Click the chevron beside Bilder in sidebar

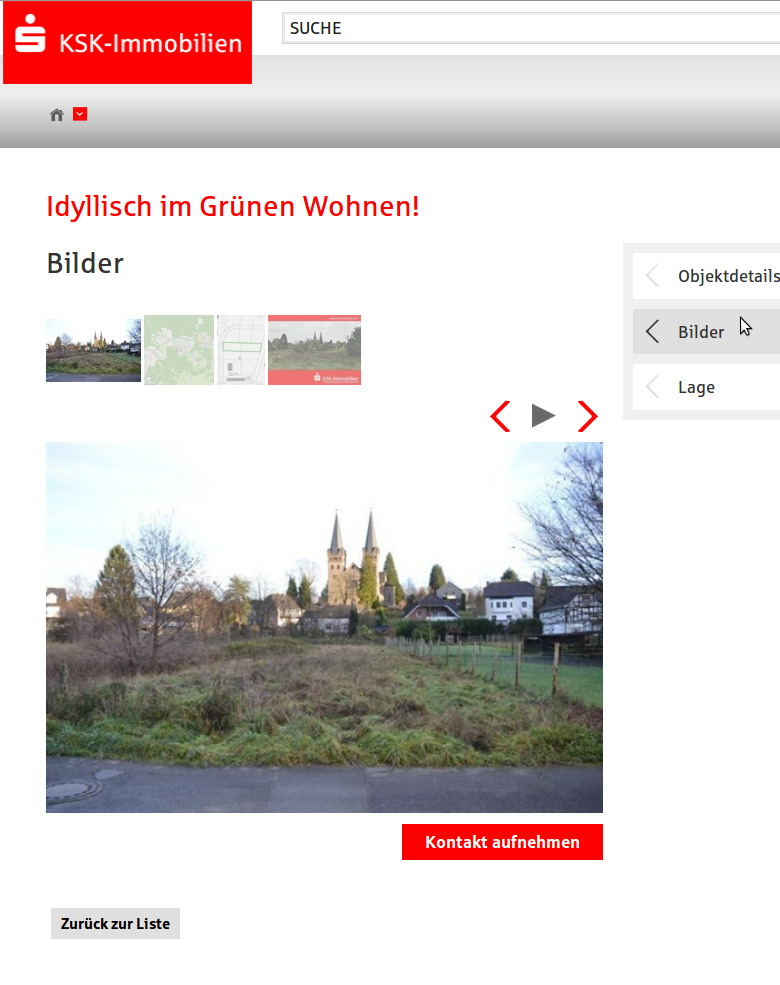[653, 331]
